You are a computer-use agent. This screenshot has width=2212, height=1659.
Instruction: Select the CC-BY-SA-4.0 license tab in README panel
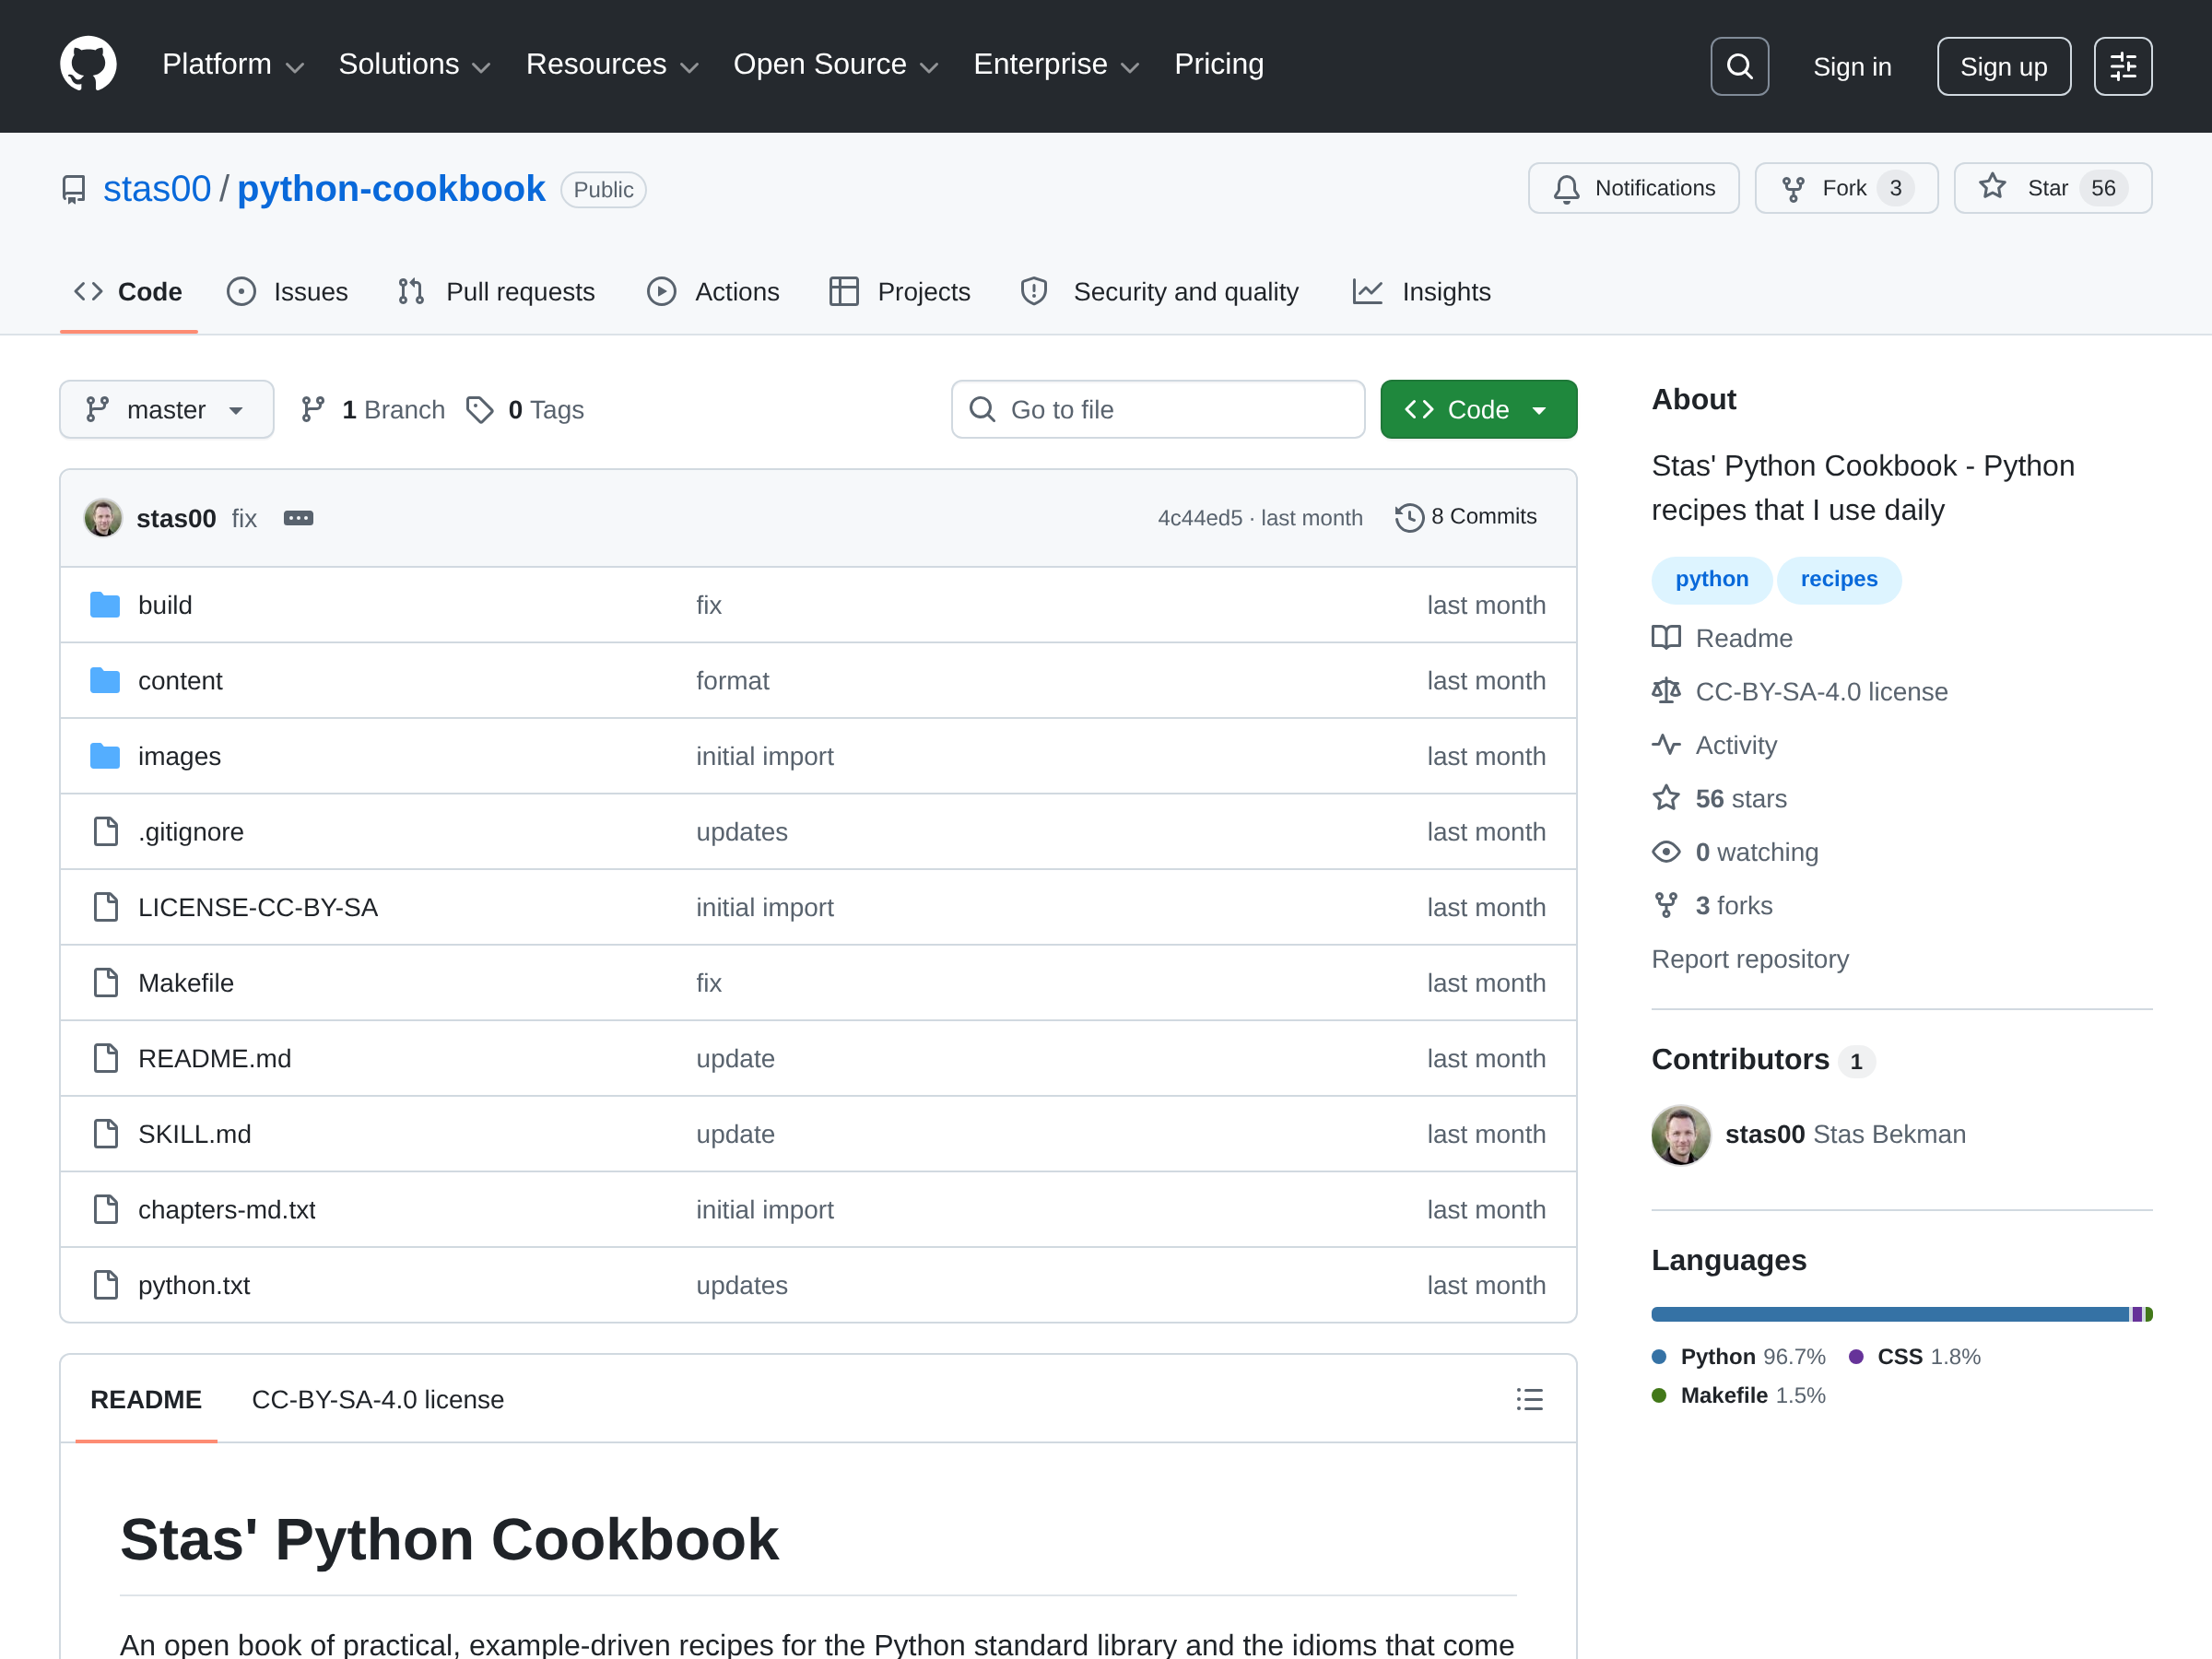[x=378, y=1399]
